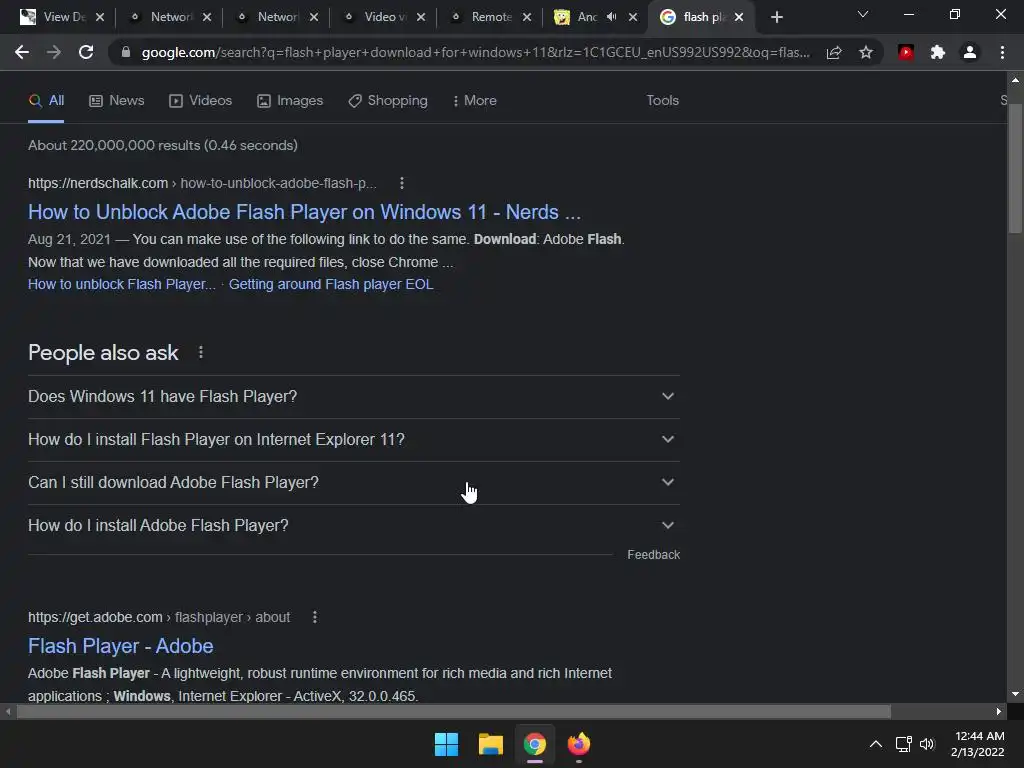The image size is (1024, 768).
Task: Click the address bar URL field
Action: (475, 52)
